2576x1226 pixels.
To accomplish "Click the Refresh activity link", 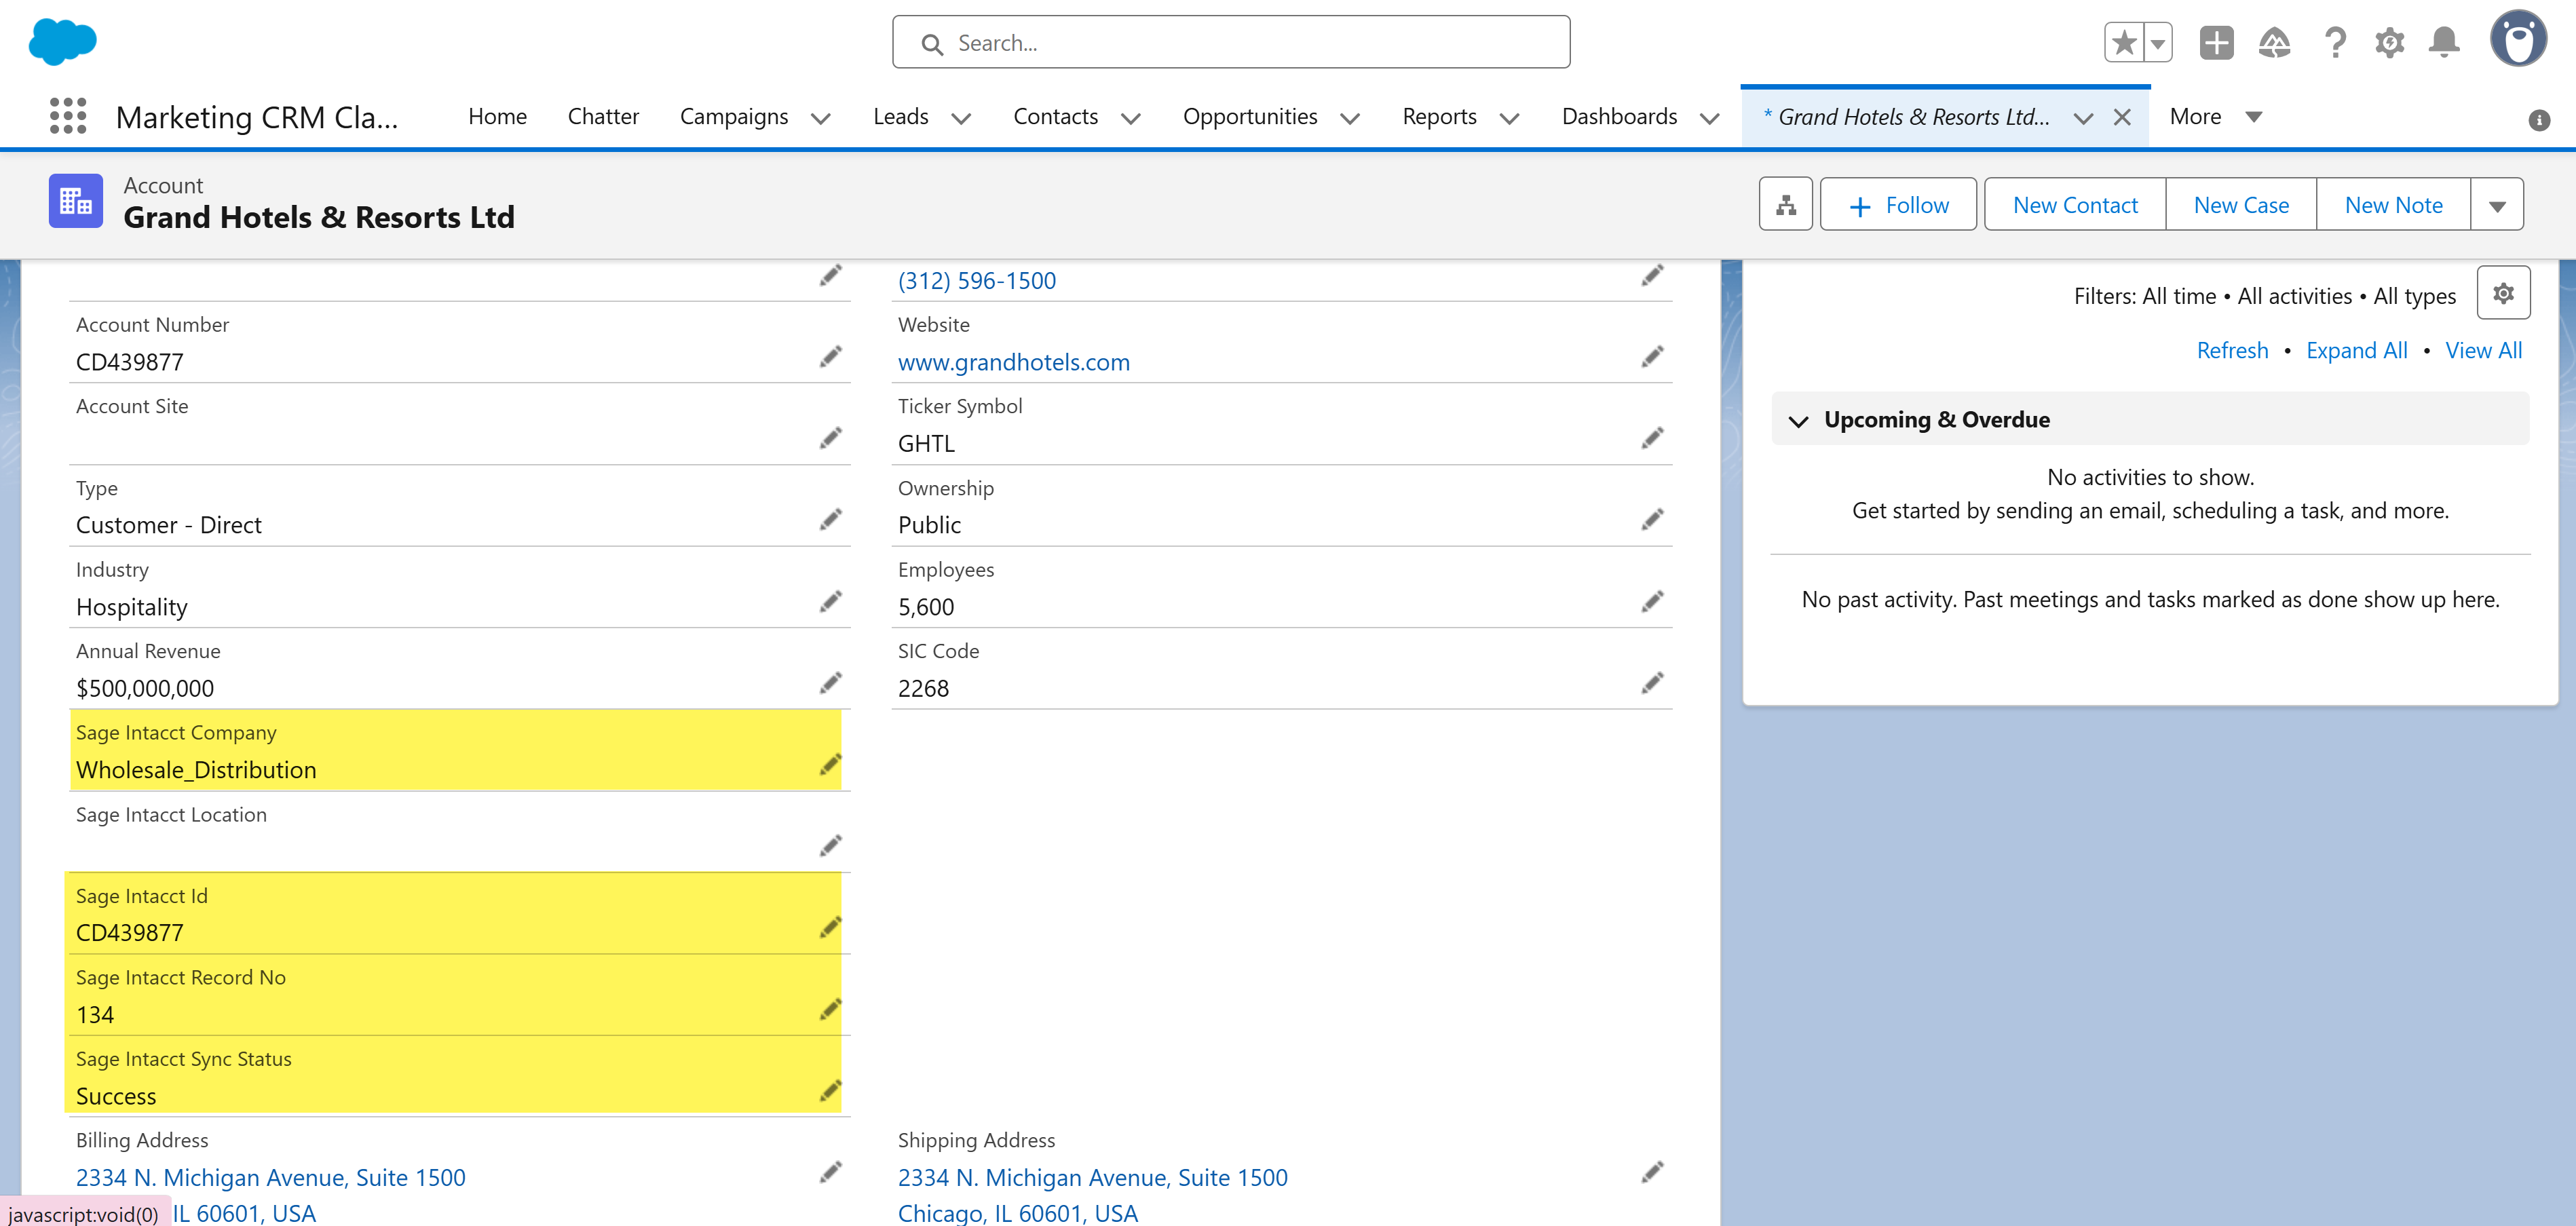I will [x=2232, y=351].
